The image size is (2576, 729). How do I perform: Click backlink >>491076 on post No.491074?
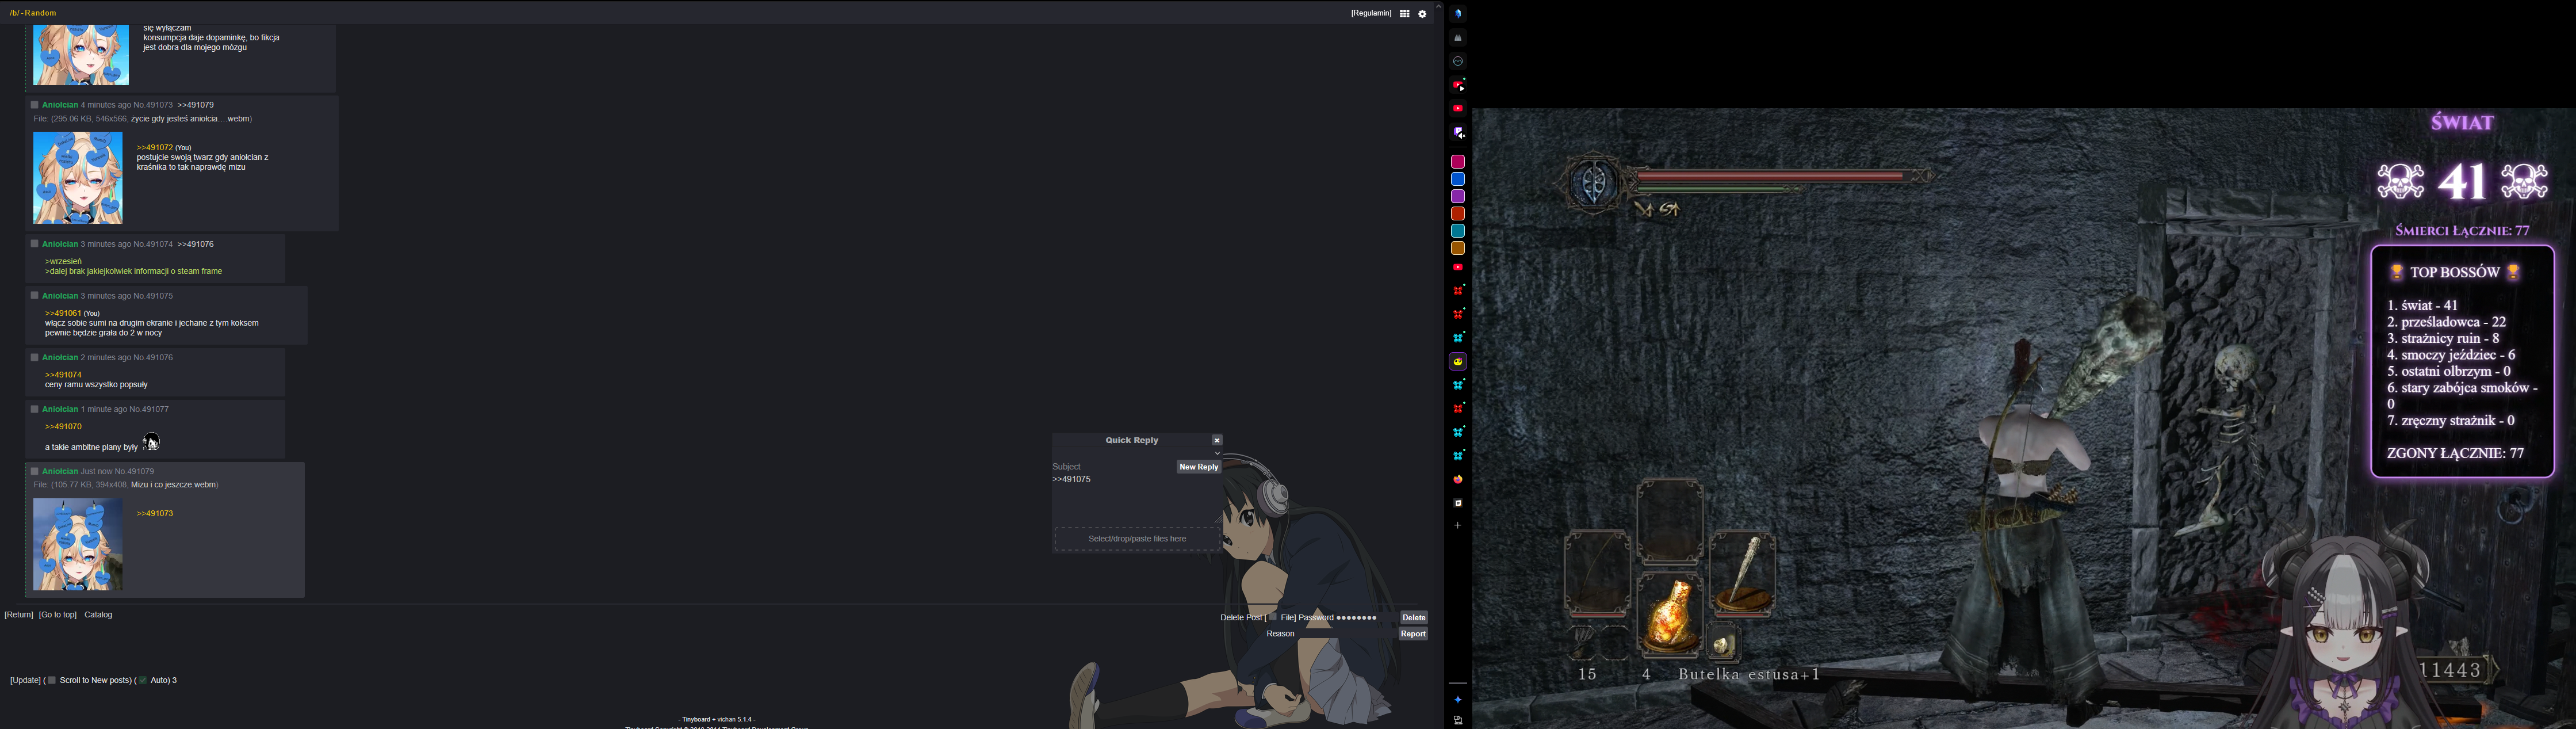pos(196,244)
